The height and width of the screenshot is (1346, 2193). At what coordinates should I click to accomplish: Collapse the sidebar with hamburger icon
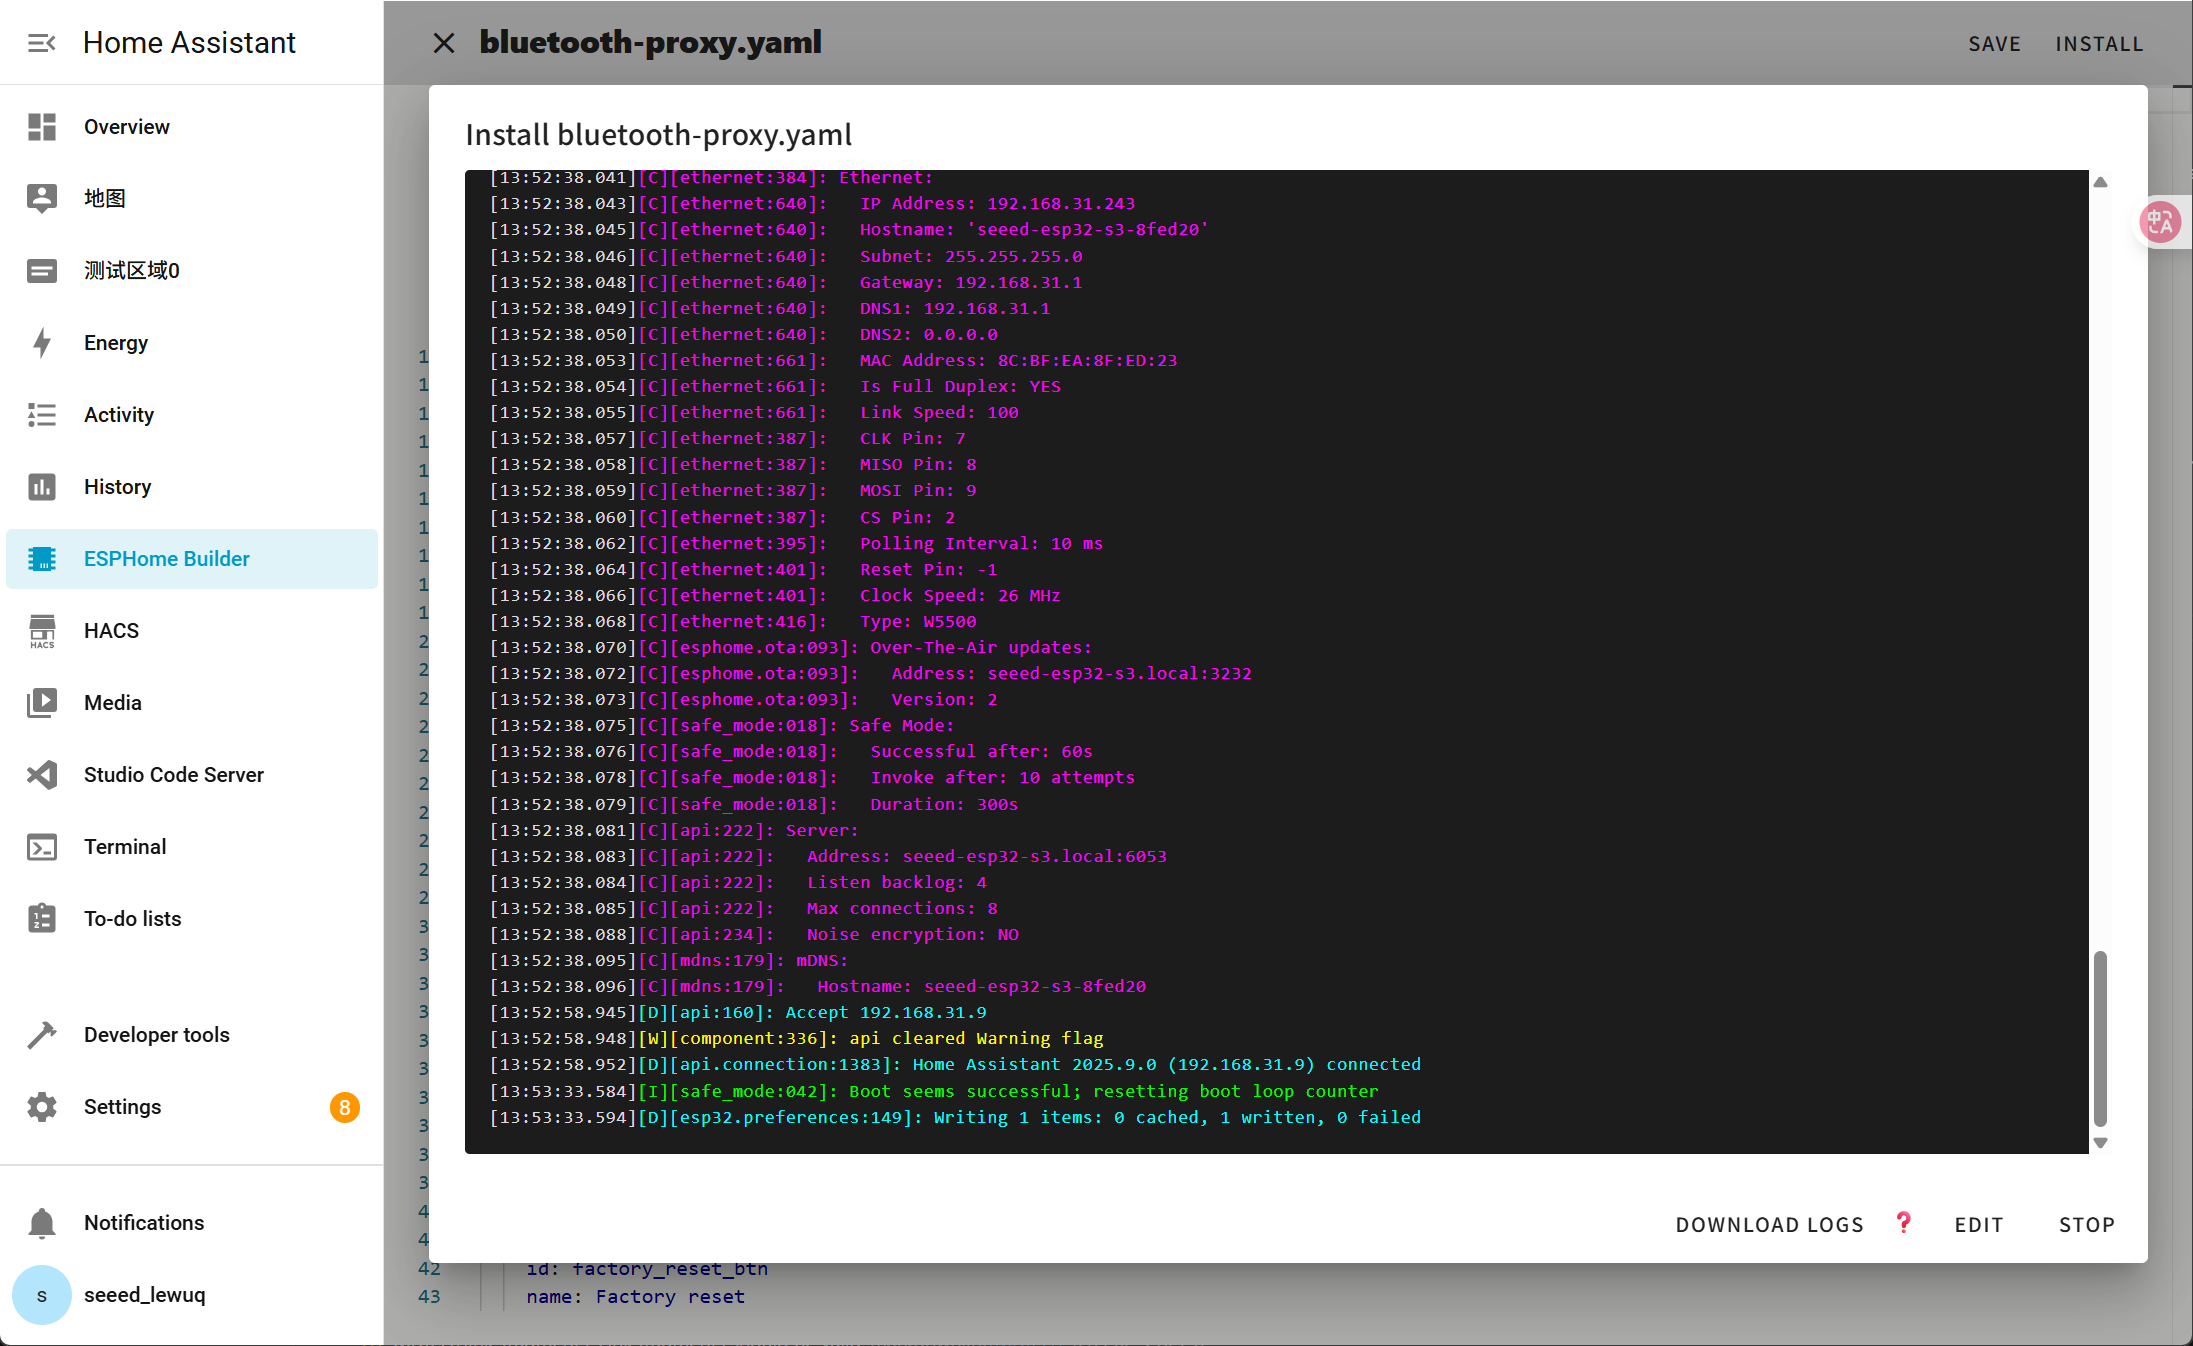click(41, 43)
